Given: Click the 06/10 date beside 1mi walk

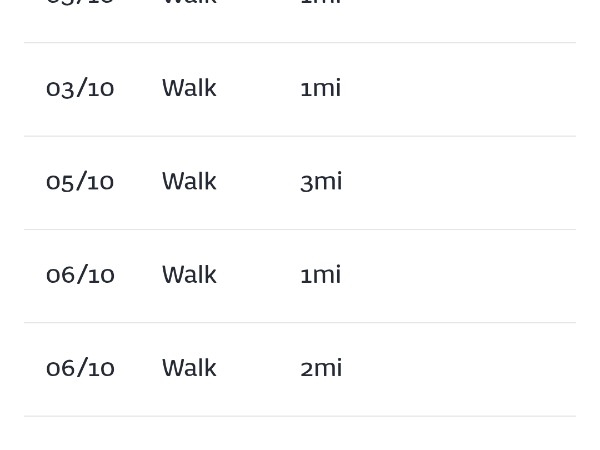Looking at the screenshot, I should (x=80, y=274).
